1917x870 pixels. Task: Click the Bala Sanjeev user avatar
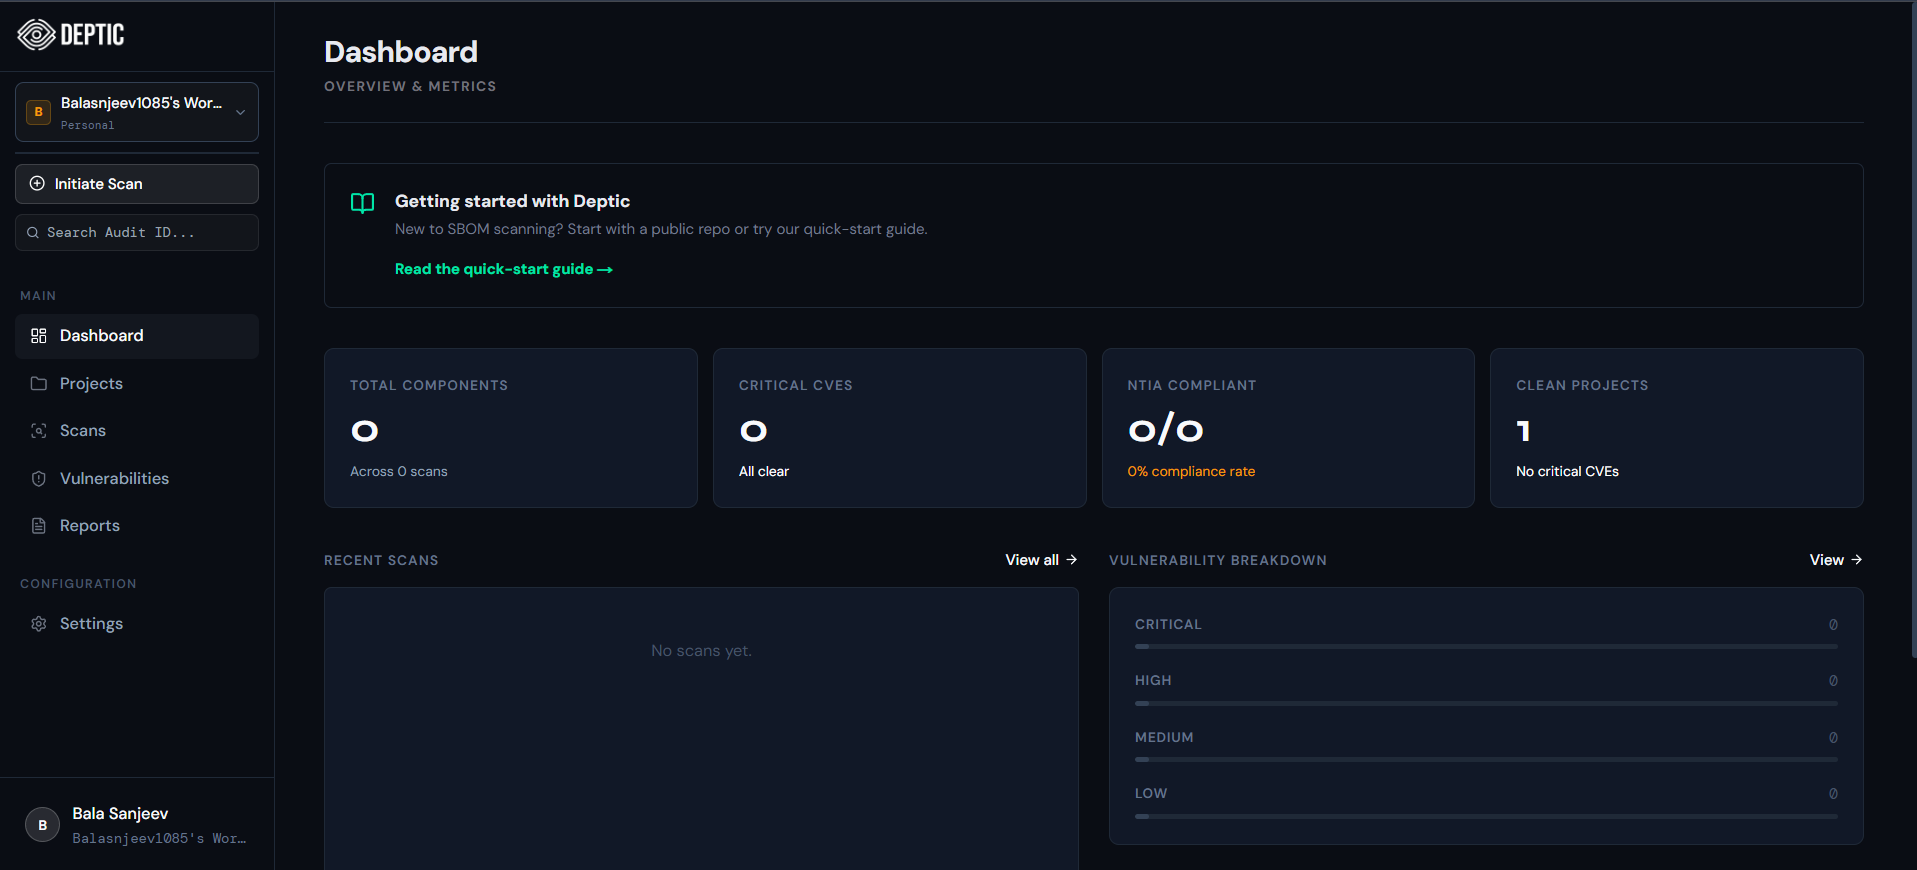[x=42, y=825]
